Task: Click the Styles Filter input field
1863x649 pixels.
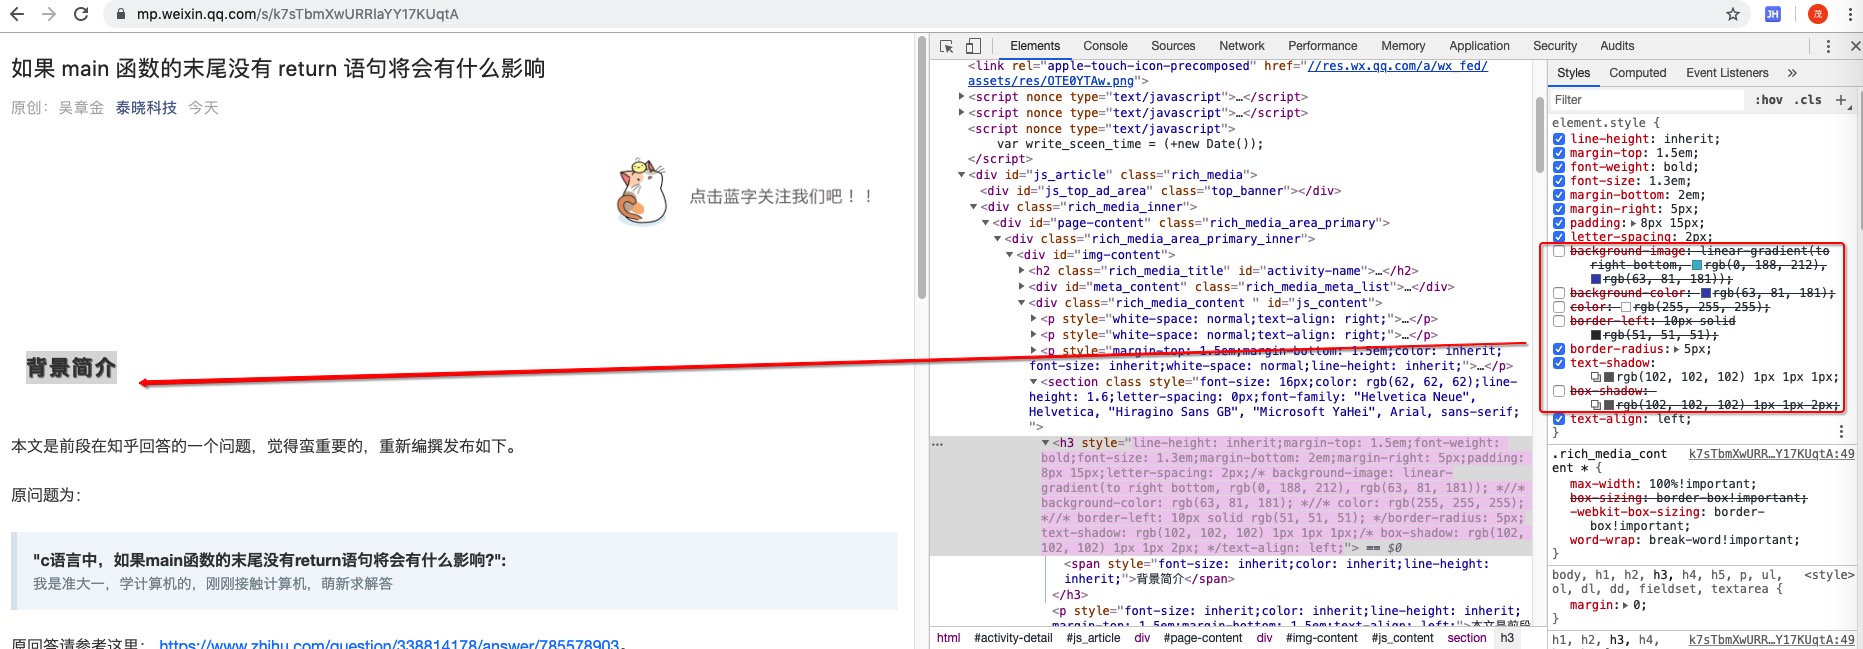Action: 1648,100
